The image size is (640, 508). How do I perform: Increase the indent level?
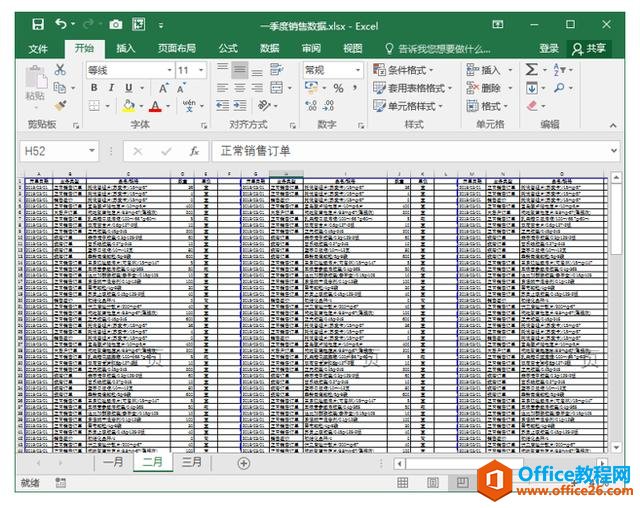click(240, 106)
